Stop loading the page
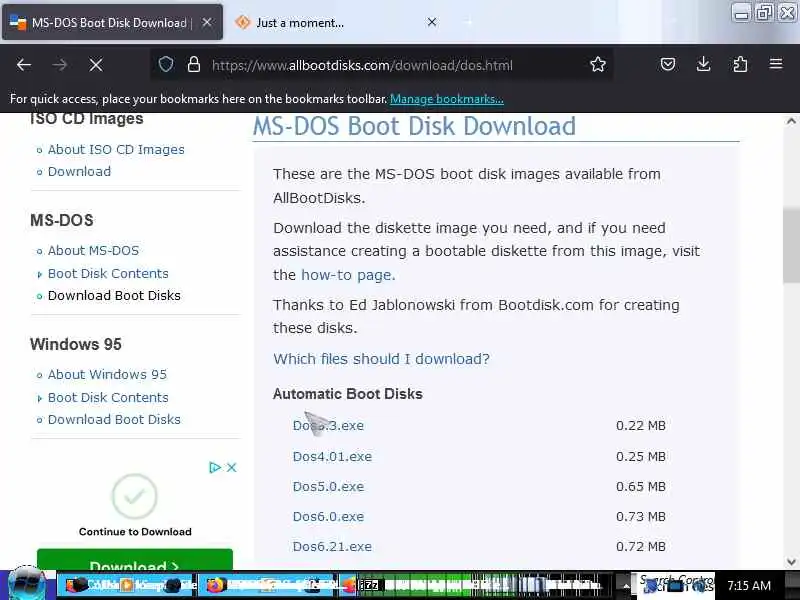Screen dimensions: 800x600 pyautogui.click(x=95, y=65)
